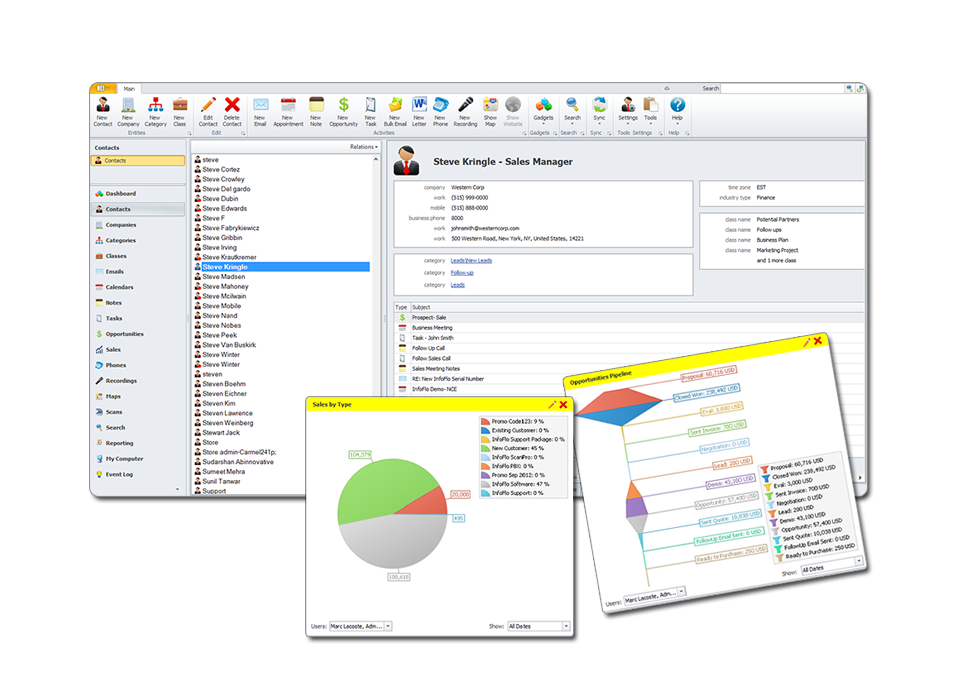Switch to the Main ribbon tab
This screenshot has width=960, height=700.
pyautogui.click(x=129, y=89)
